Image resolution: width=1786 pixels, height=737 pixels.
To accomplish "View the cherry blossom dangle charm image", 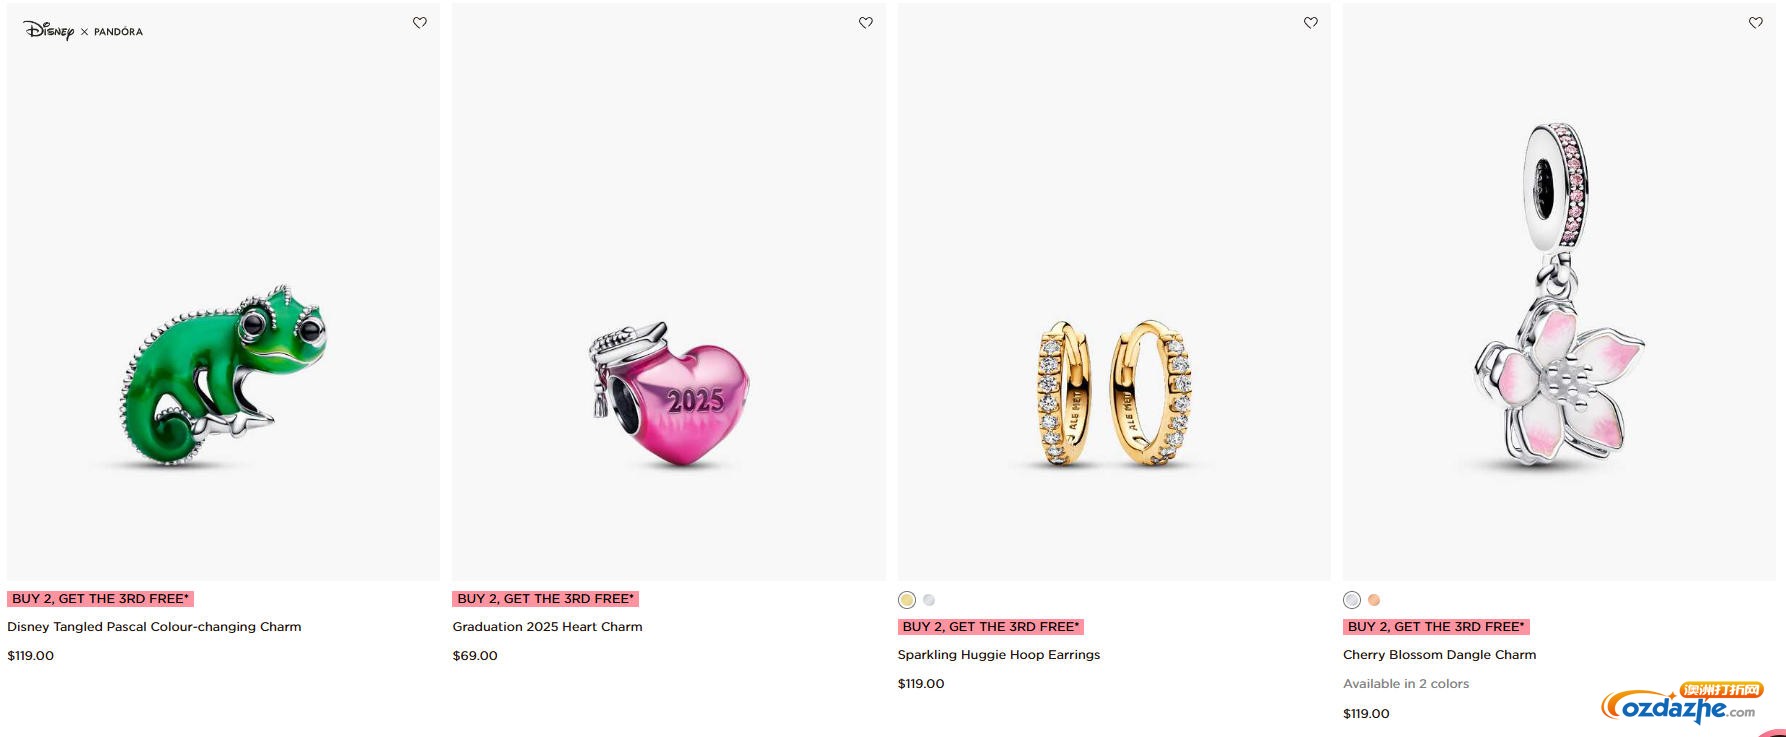I will (x=1559, y=292).
